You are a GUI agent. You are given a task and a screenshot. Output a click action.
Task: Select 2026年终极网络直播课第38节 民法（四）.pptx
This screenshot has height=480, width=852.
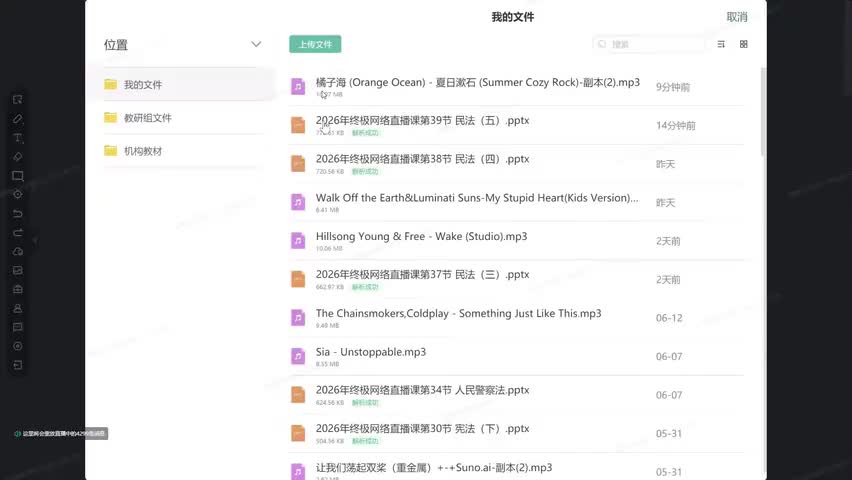422,159
